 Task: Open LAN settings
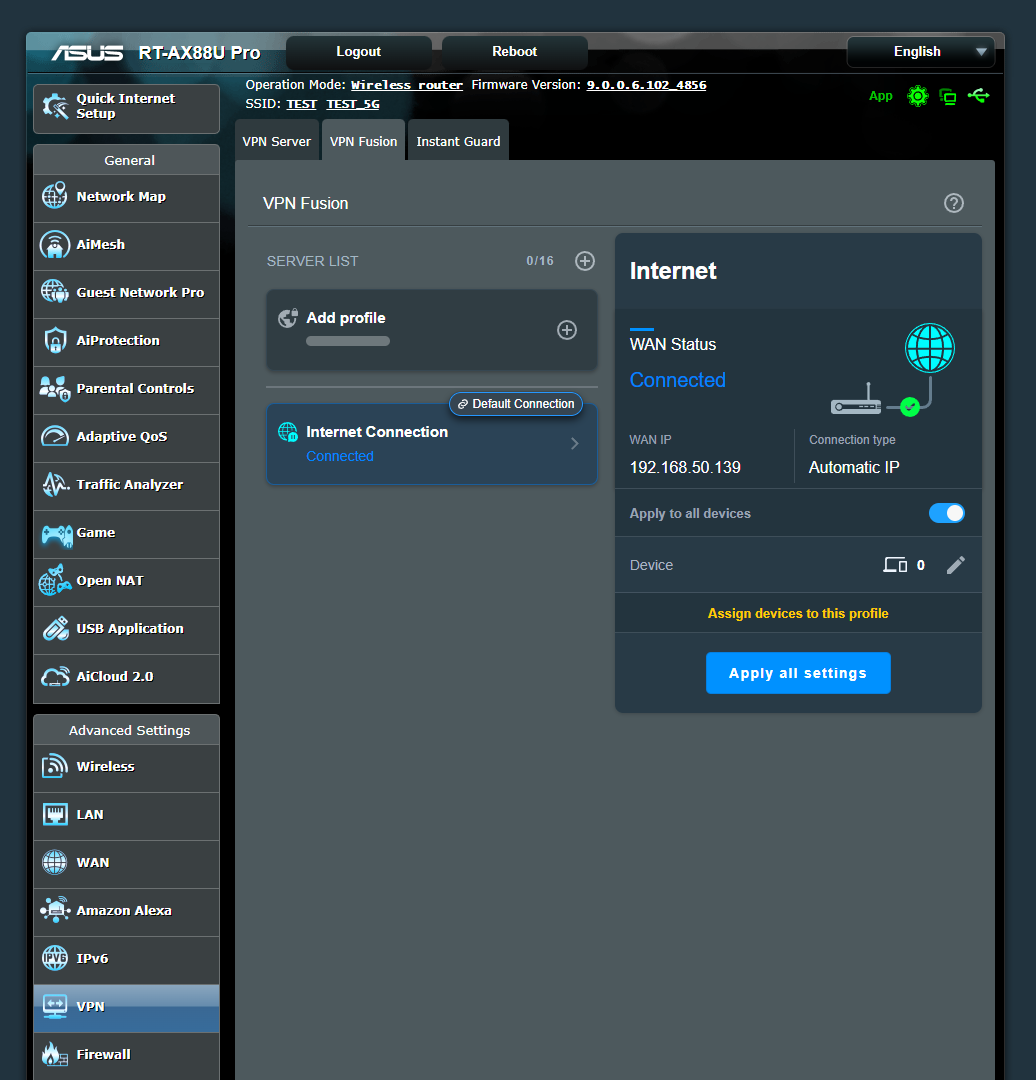pyautogui.click(x=126, y=816)
